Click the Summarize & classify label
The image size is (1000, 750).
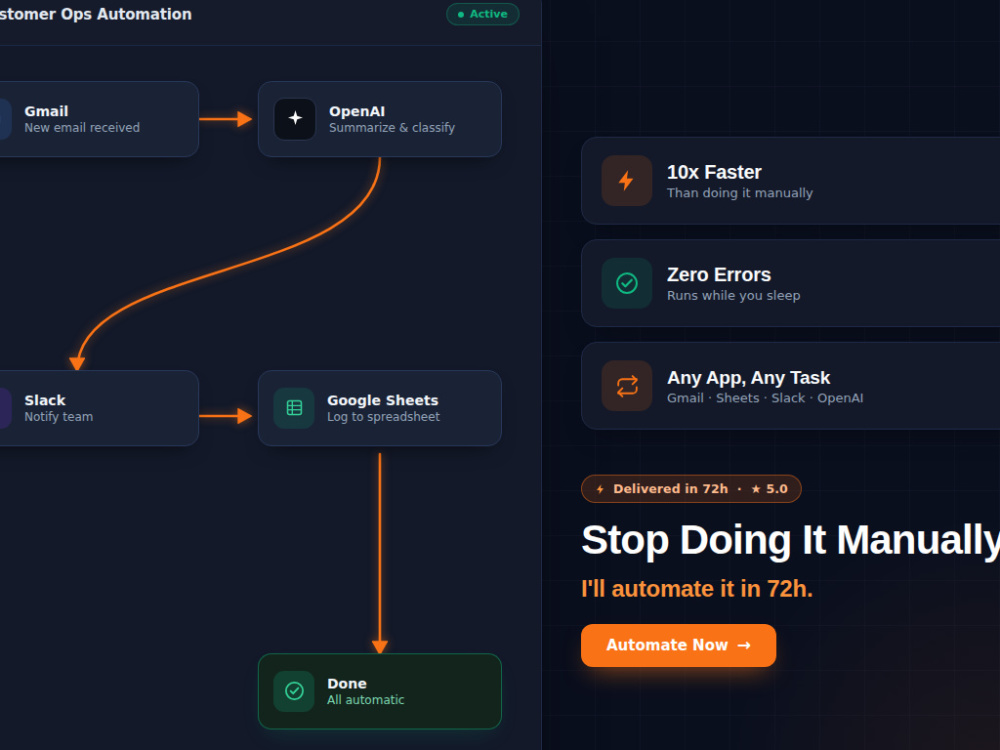[x=392, y=128]
